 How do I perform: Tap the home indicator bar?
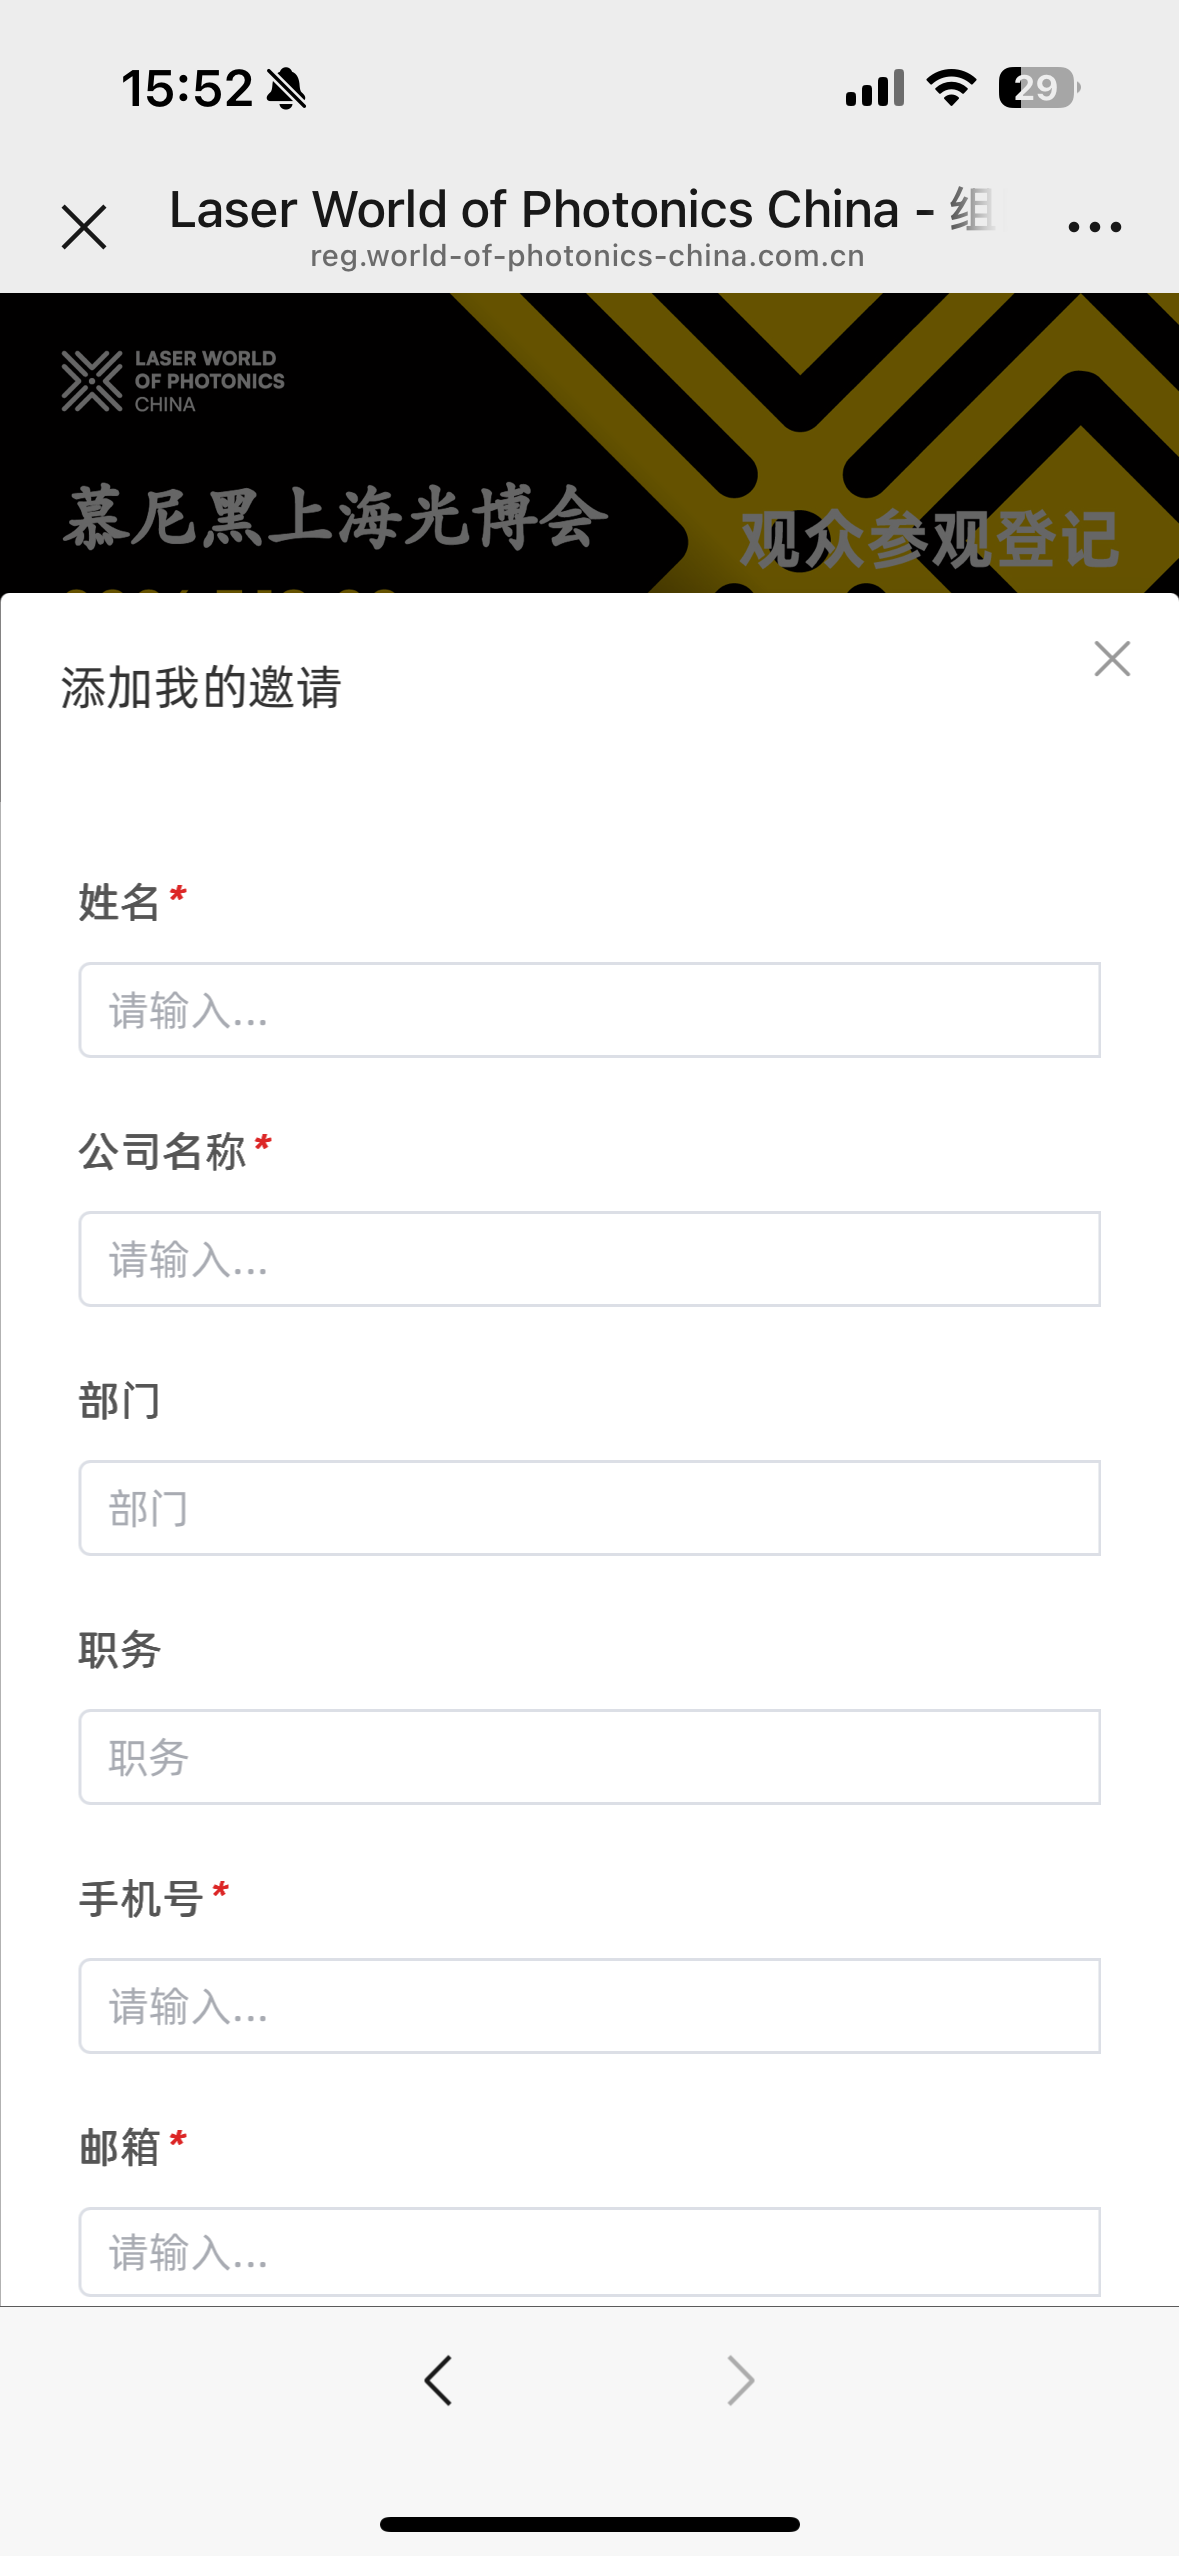coord(589,2524)
